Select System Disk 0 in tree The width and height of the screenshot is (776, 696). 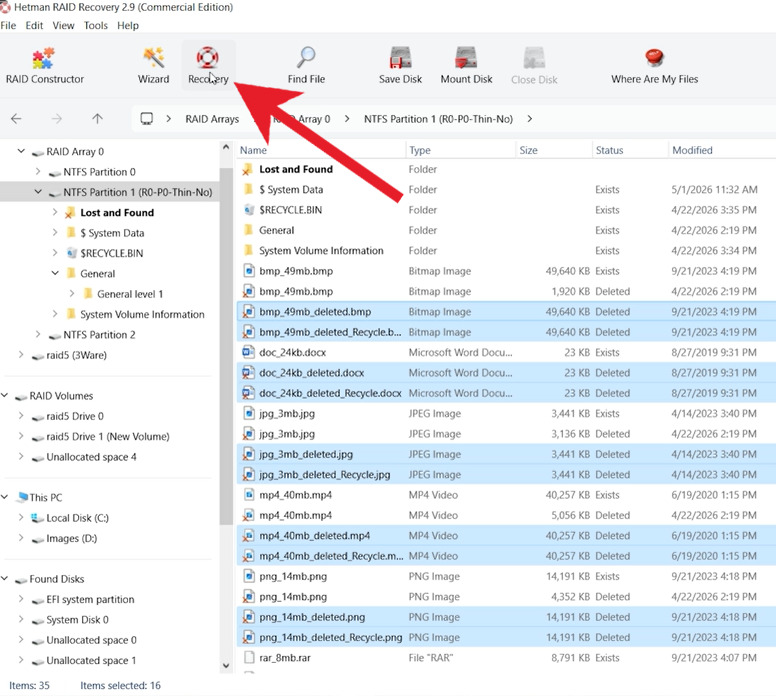coord(77,620)
